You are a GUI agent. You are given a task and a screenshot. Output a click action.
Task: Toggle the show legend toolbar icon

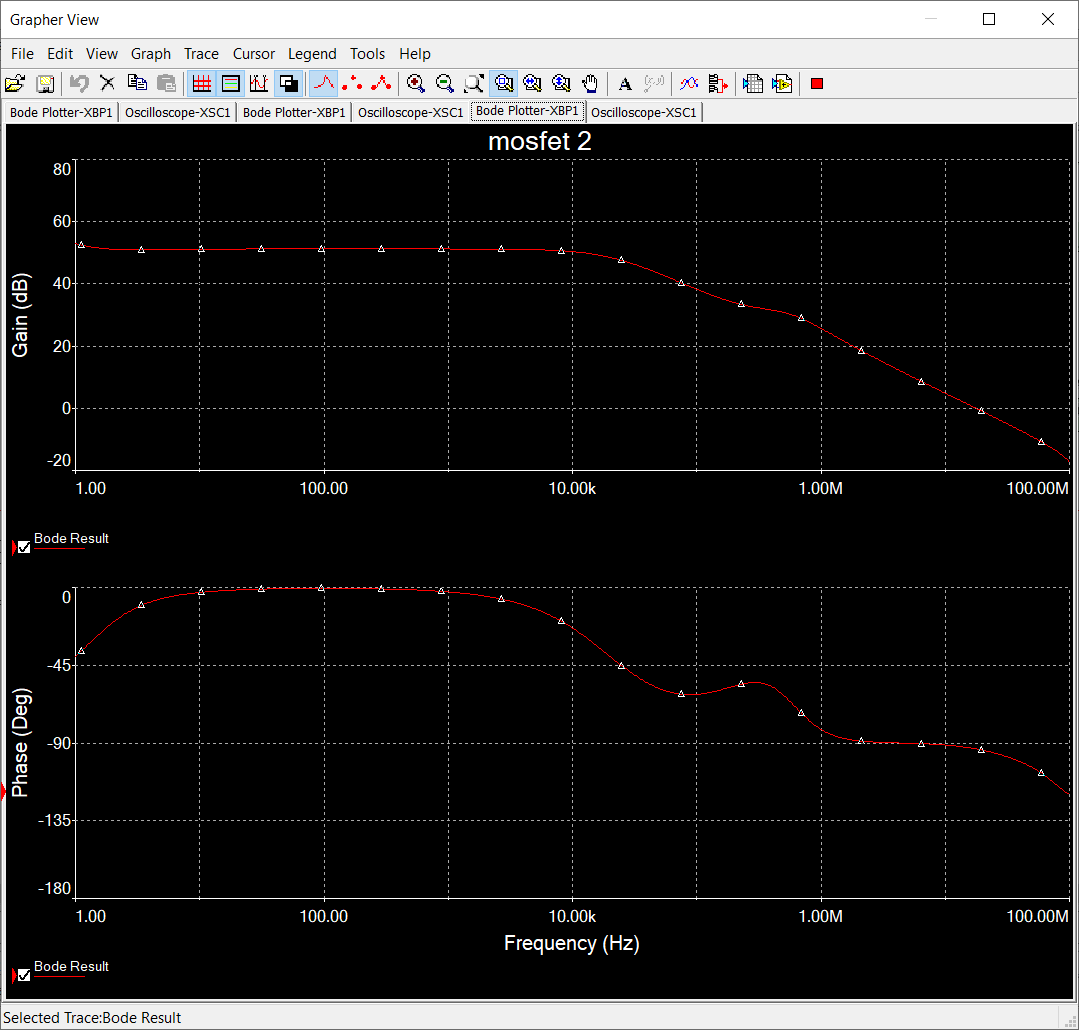231,84
